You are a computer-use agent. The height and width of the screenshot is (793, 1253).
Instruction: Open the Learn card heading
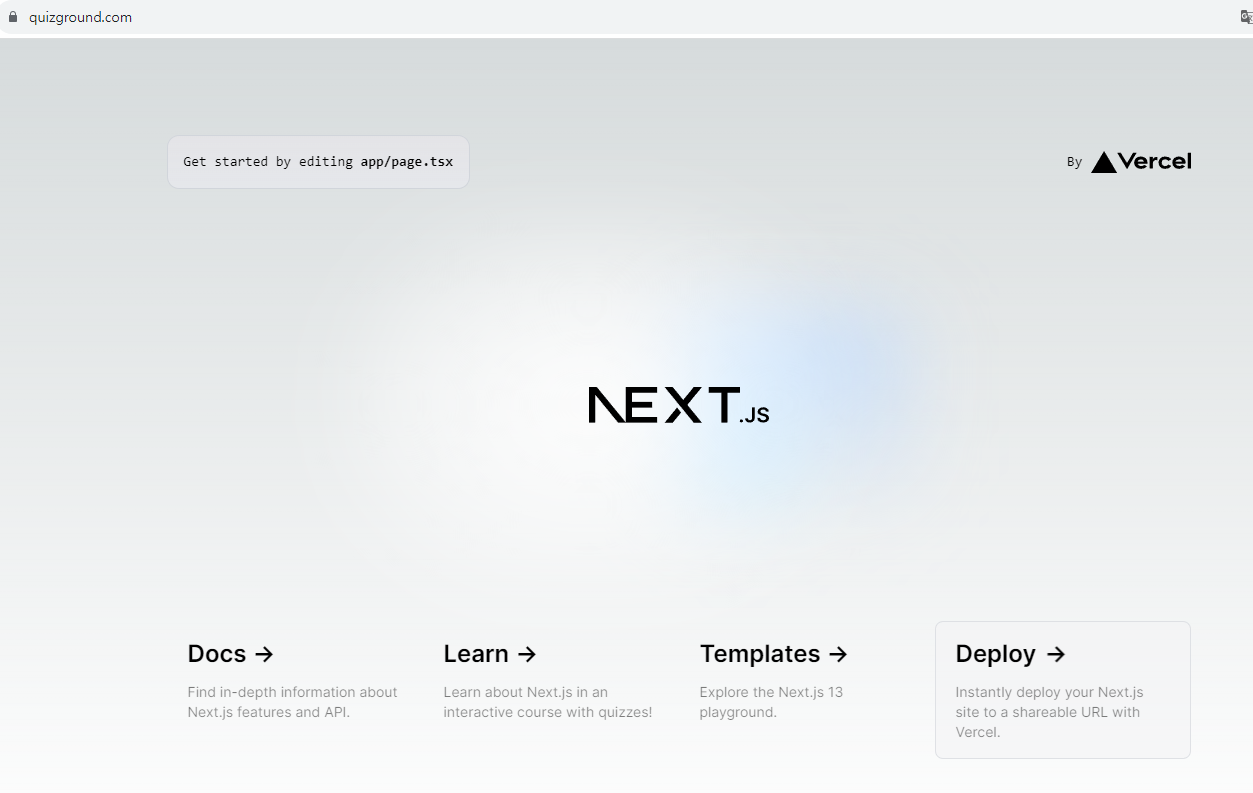(x=490, y=654)
